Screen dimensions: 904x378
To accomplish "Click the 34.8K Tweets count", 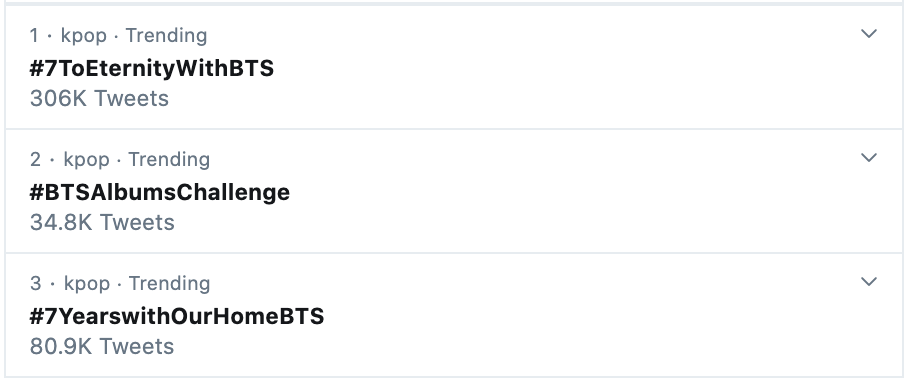I will click(x=102, y=222).
